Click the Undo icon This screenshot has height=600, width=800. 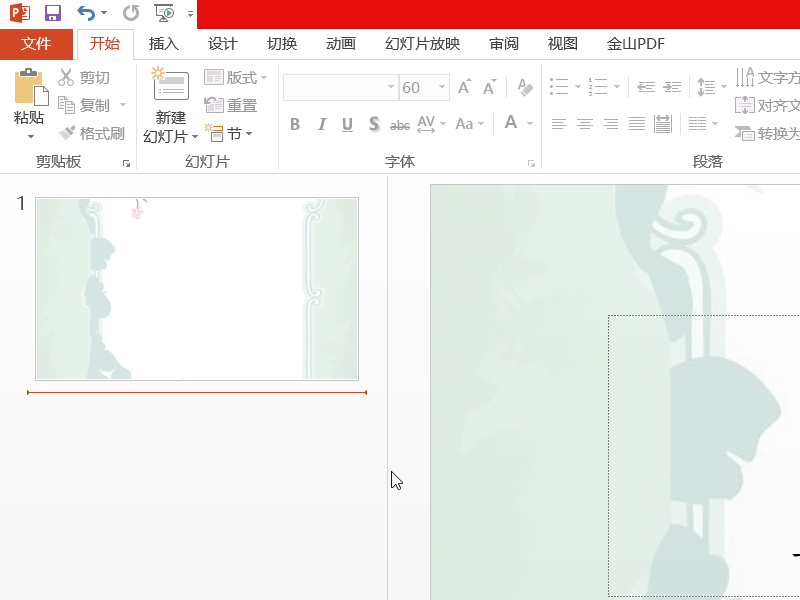(x=86, y=11)
